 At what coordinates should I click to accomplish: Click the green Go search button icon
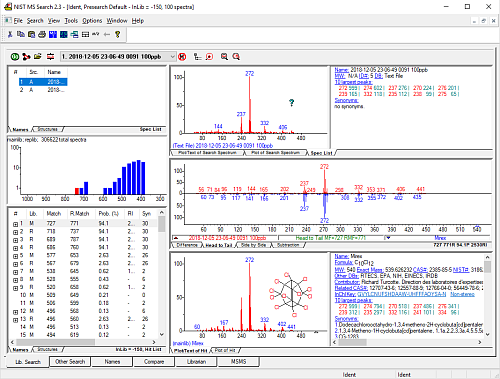[x=15, y=57]
